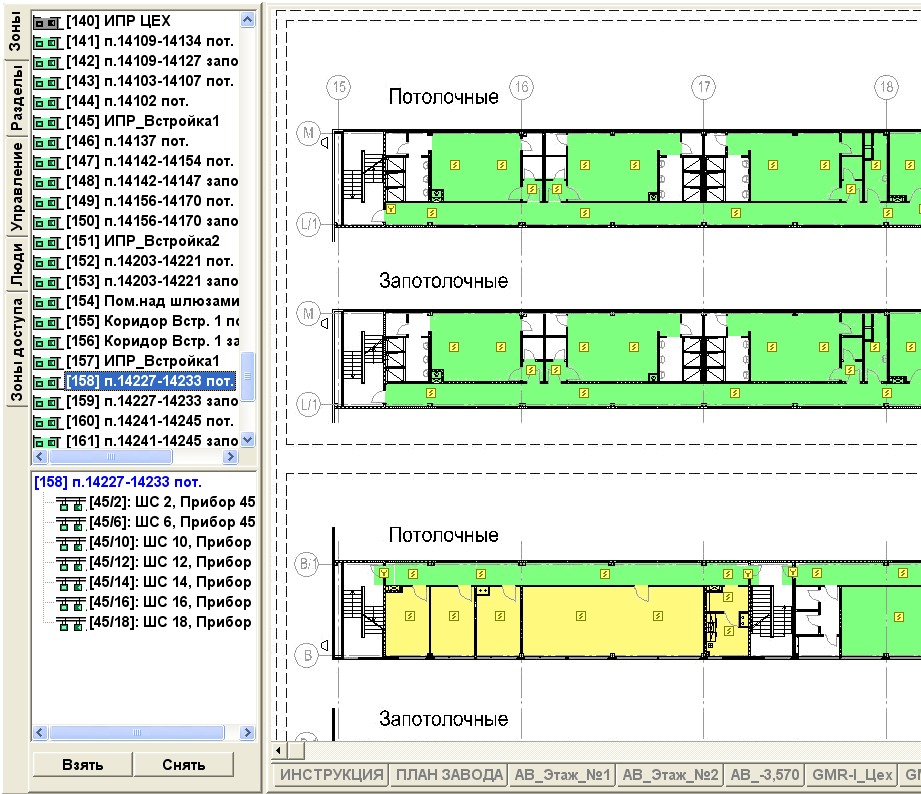921x794 pixels.
Task: Click icon next to [154] Пом.над шлюзами
Action: [47, 301]
